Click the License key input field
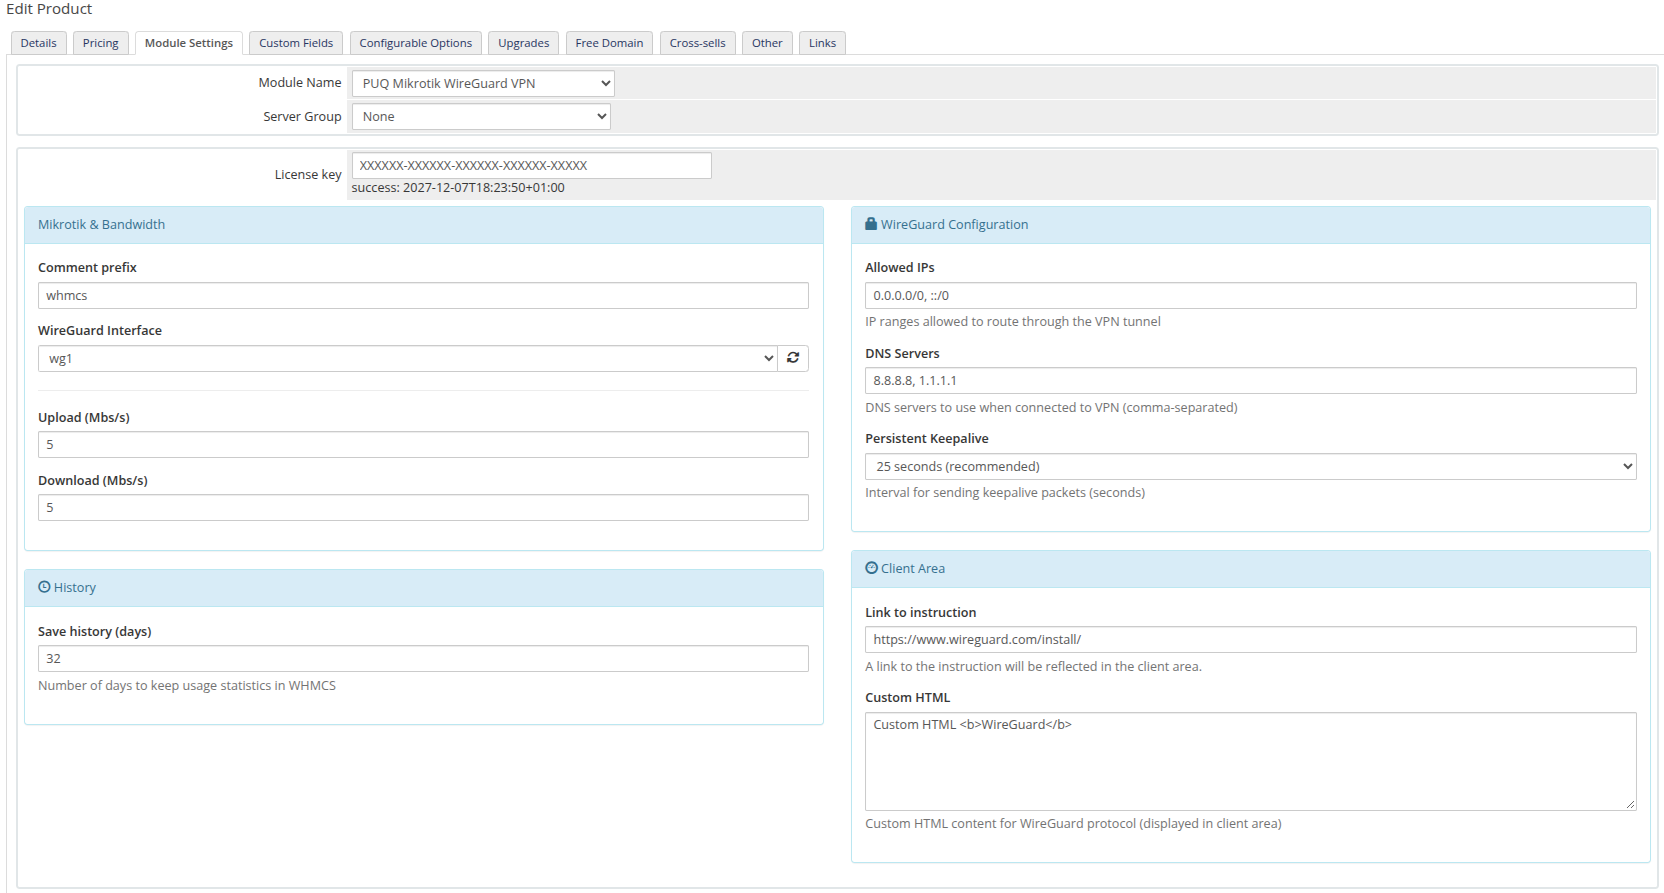The image size is (1664, 893). pos(532,165)
